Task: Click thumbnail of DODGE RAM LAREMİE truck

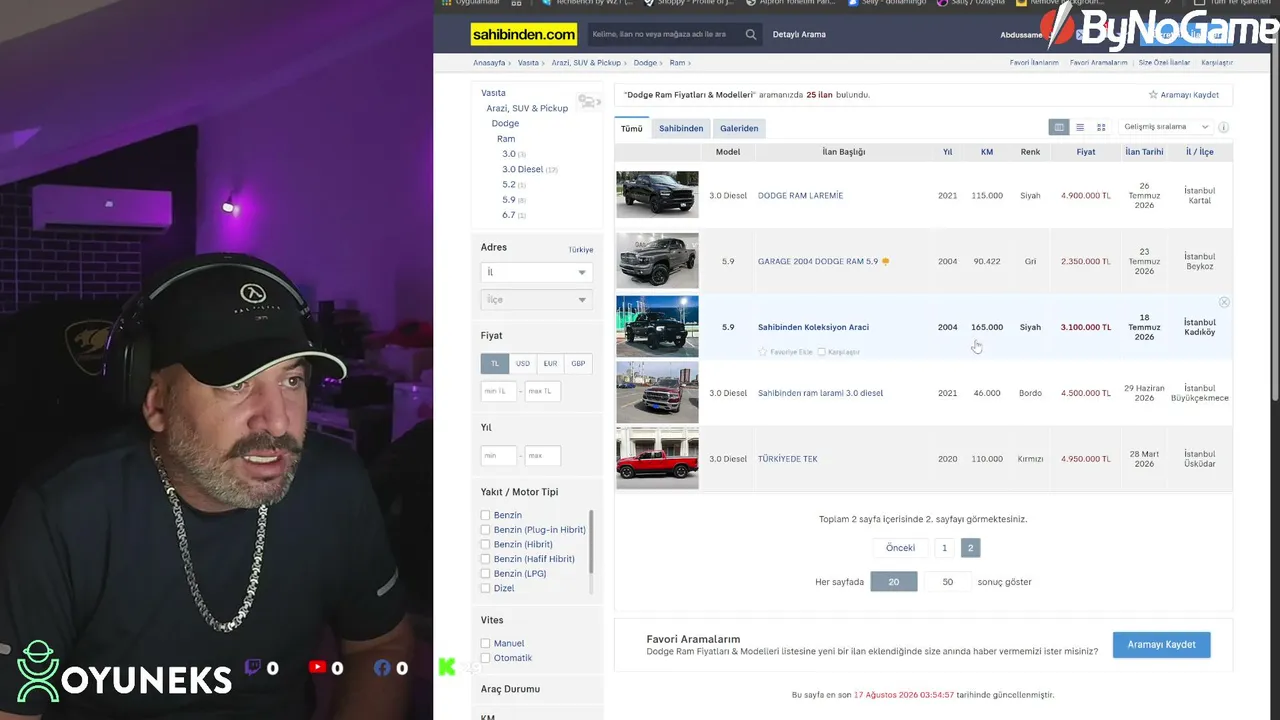Action: [657, 194]
